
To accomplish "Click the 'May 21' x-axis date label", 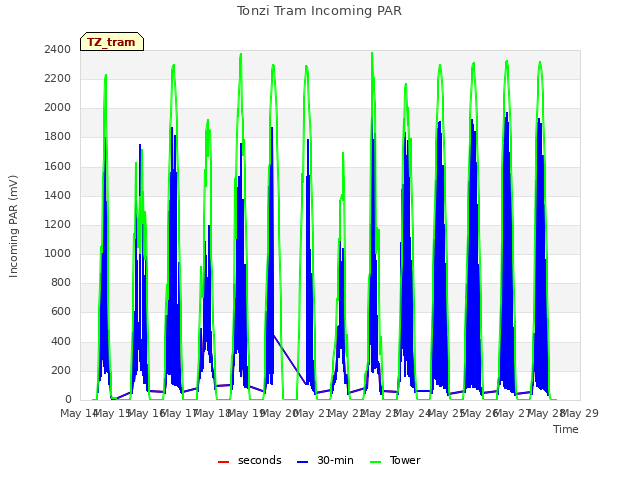I will pos(313,413).
